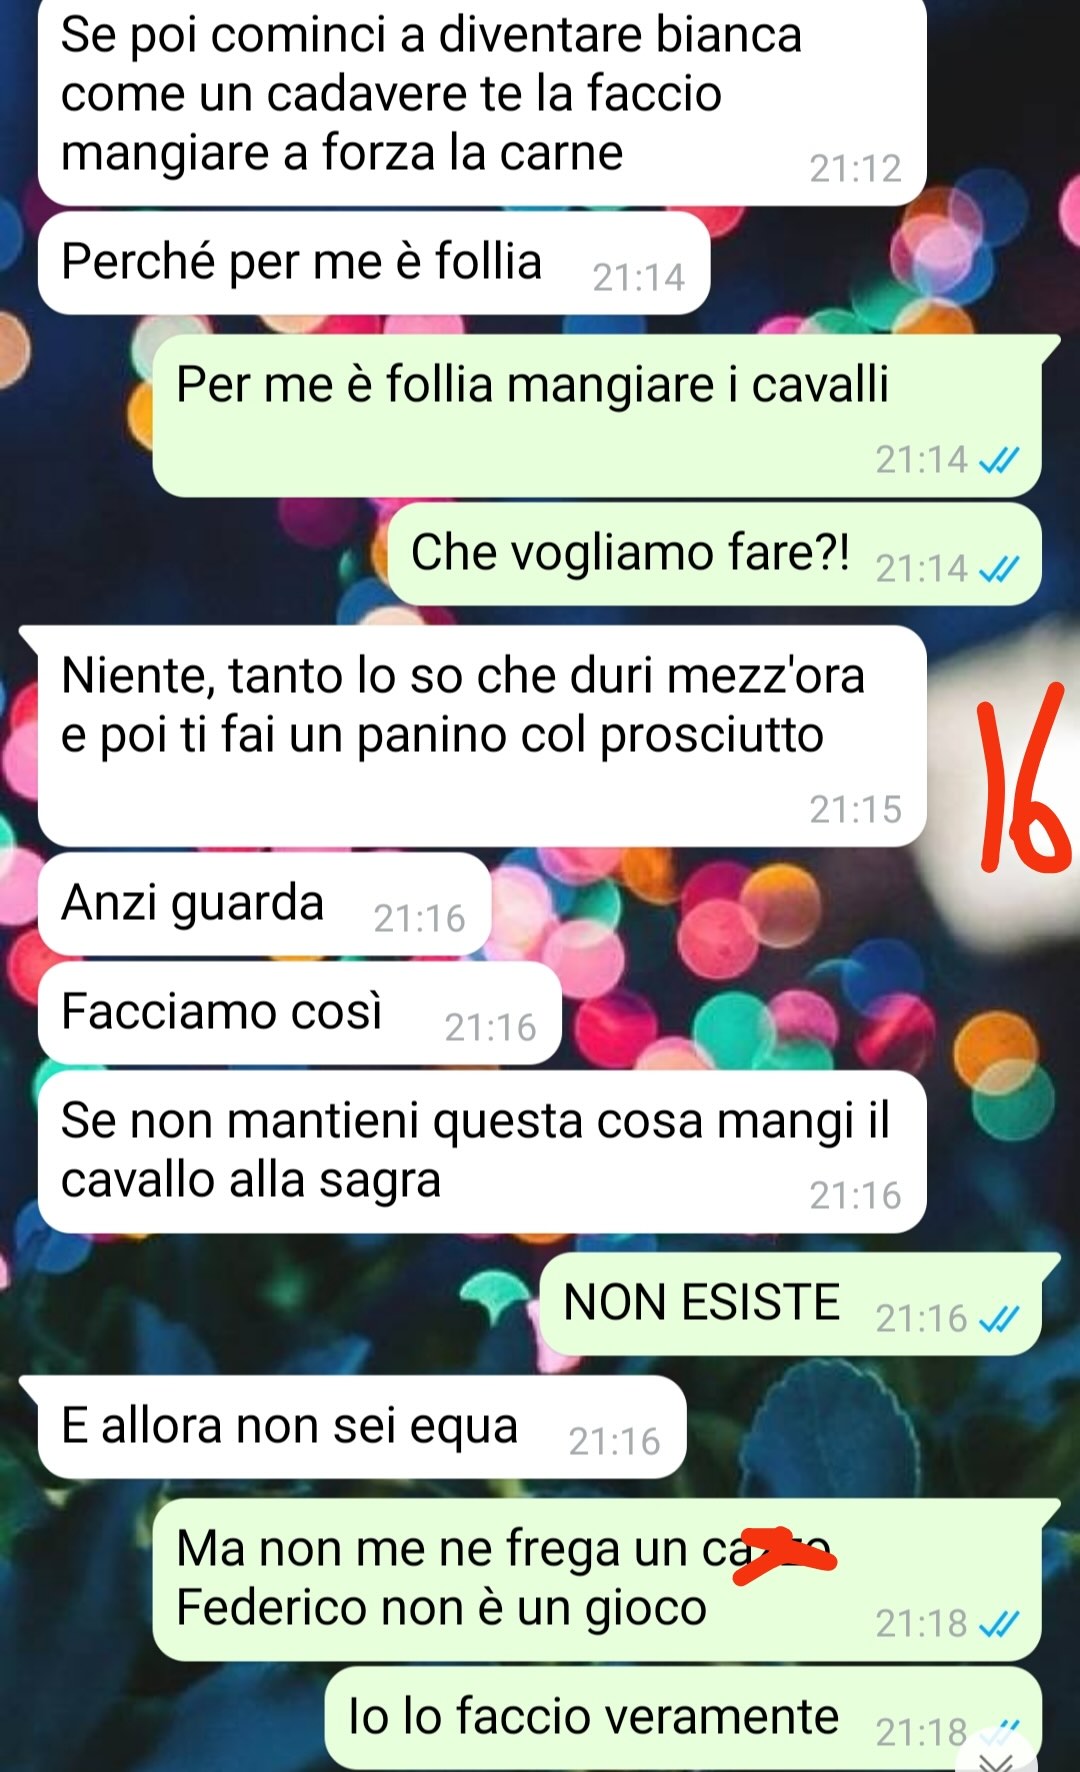Select the 'Perché per me è follia' bubble
The height and width of the screenshot is (1772, 1080).
tap(374, 263)
